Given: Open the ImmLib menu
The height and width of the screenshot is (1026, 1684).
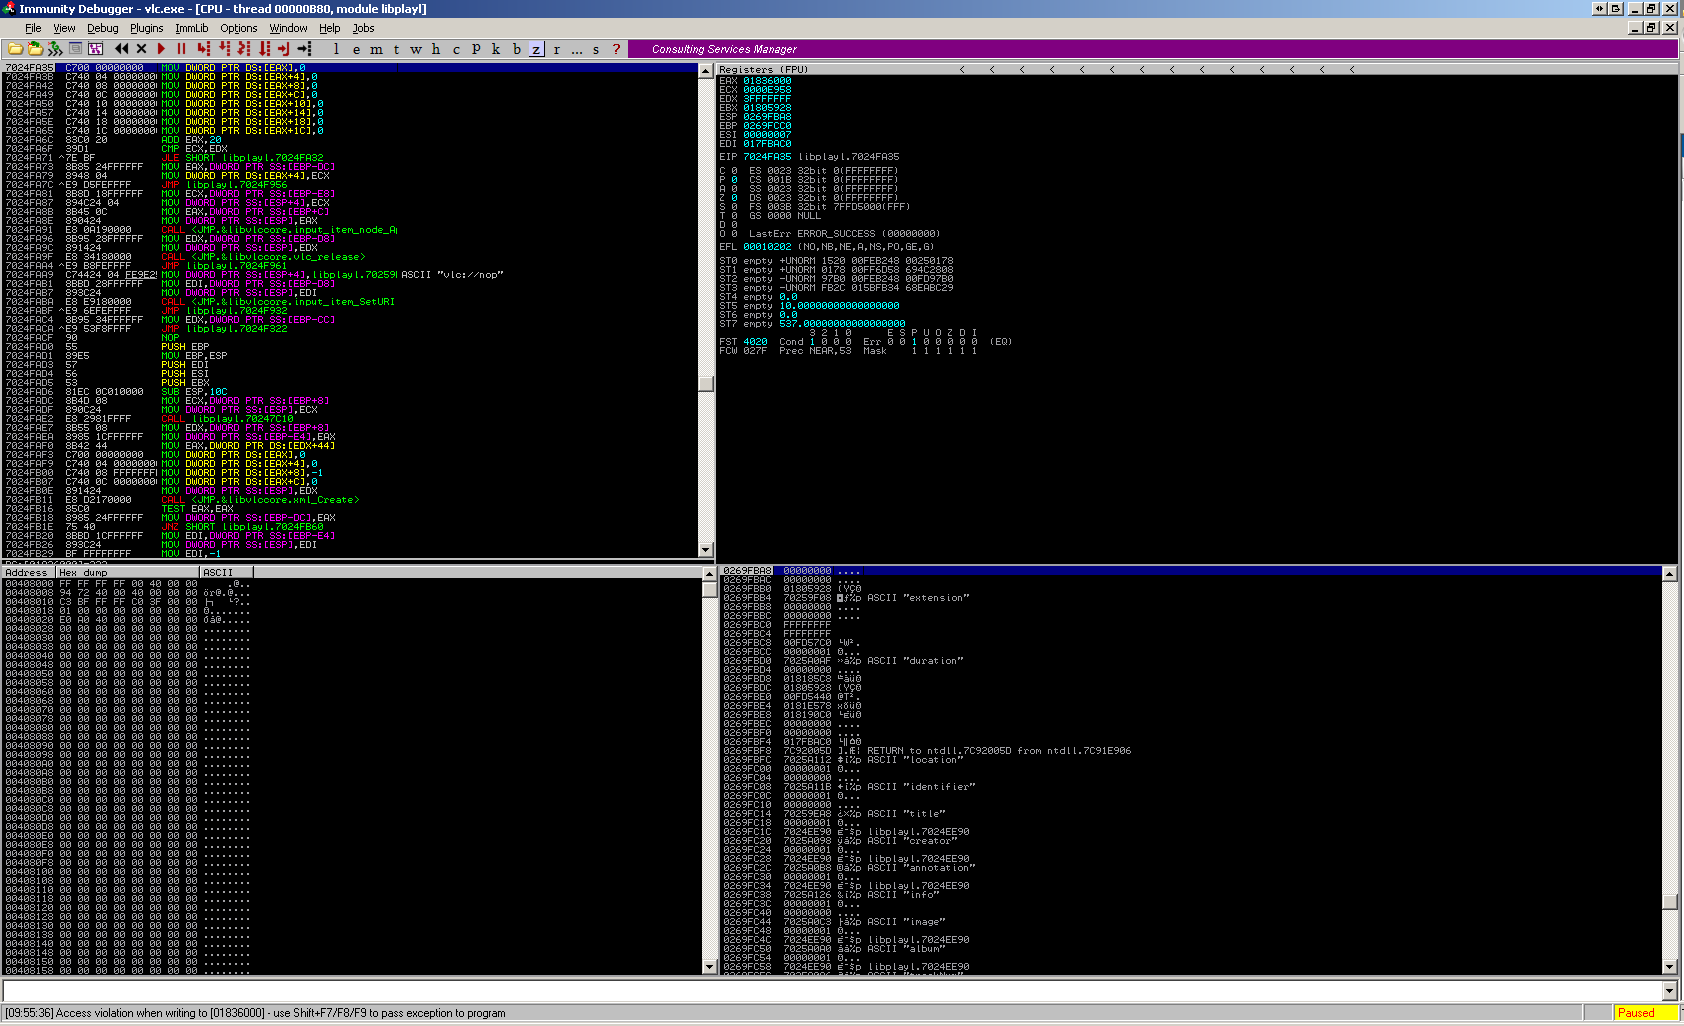Looking at the screenshot, I should [x=192, y=28].
